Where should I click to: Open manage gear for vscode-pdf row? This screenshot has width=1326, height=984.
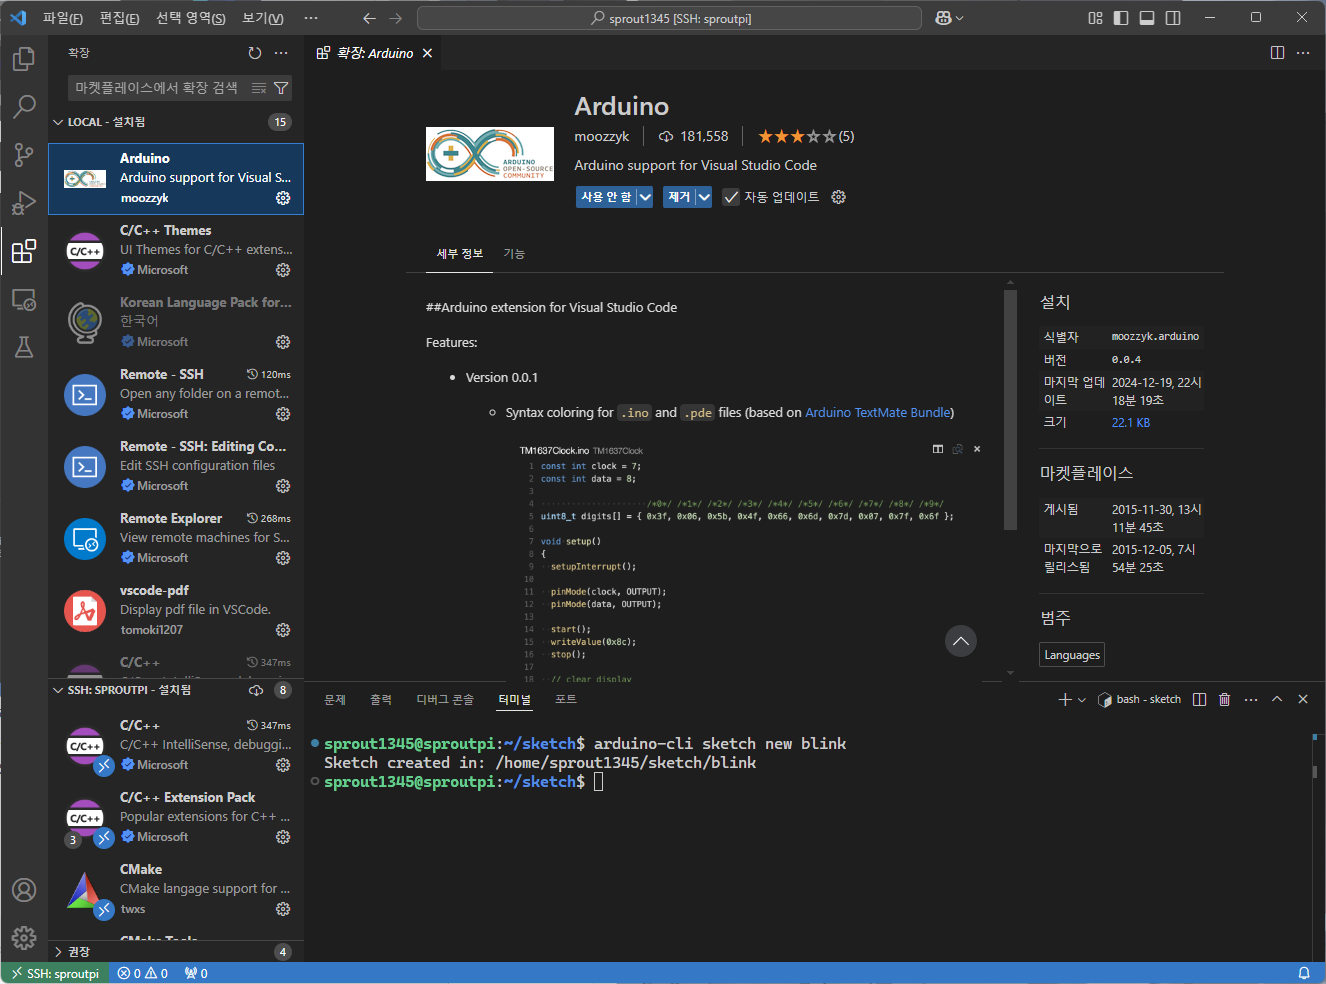[x=283, y=630]
